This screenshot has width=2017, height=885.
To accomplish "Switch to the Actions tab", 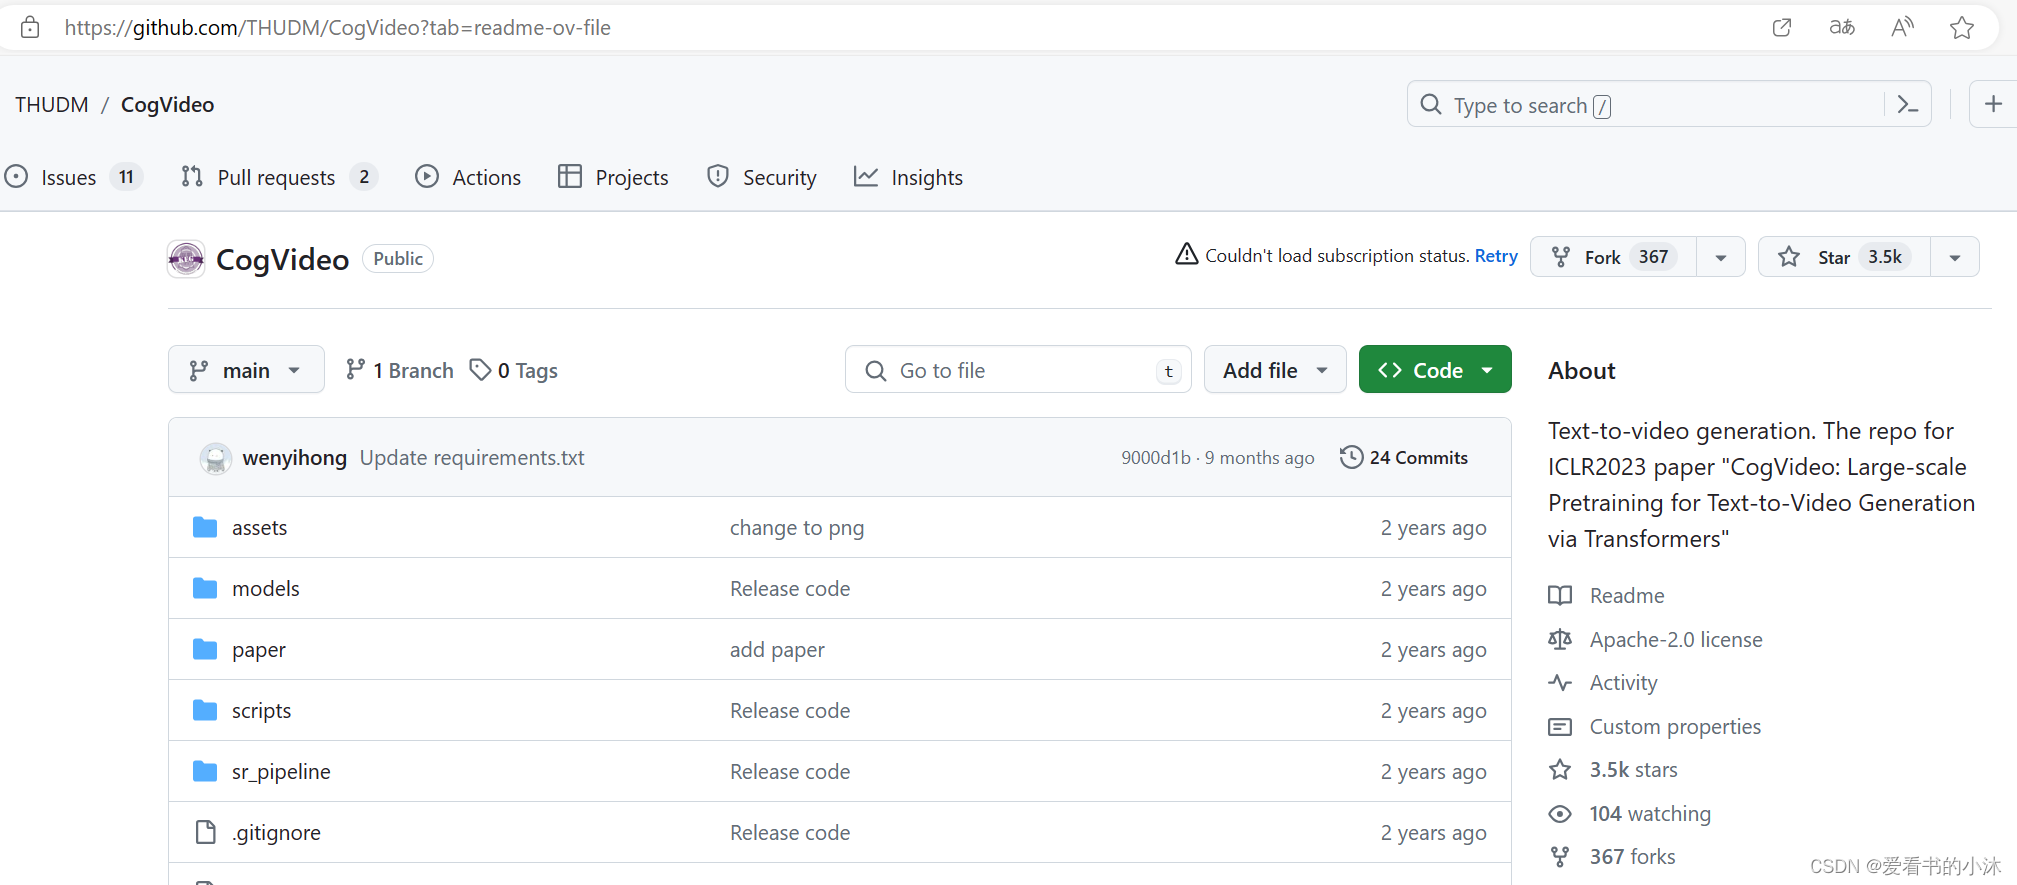I will tap(468, 177).
